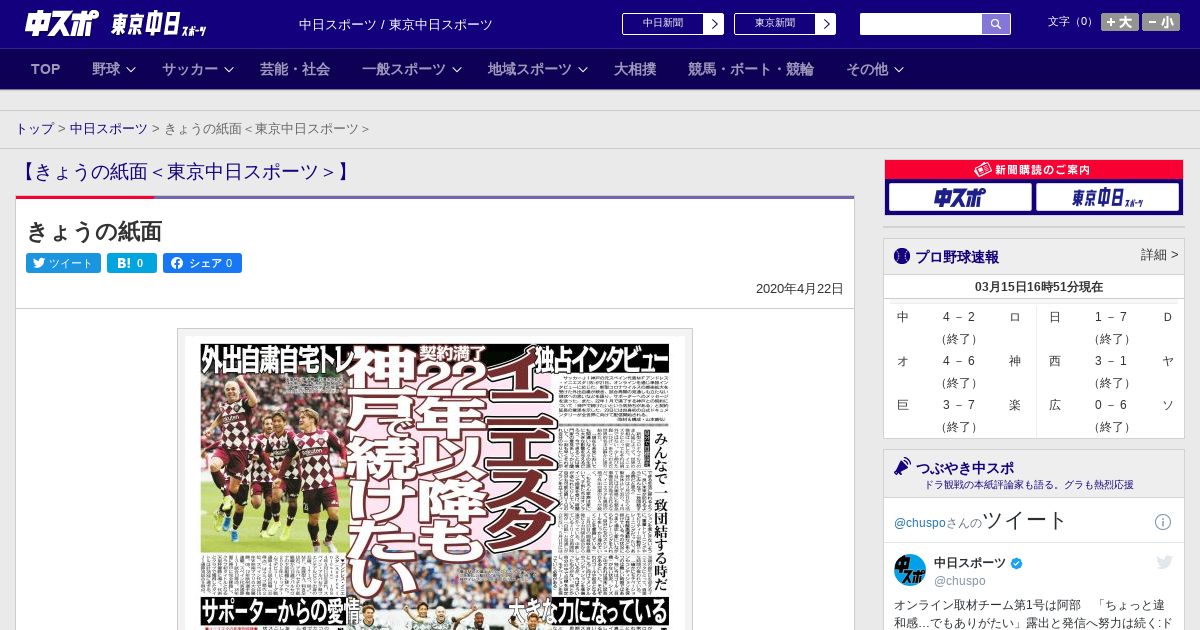Click the arrow next to 中日新聞
This screenshot has width=1200, height=630.
(x=714, y=24)
